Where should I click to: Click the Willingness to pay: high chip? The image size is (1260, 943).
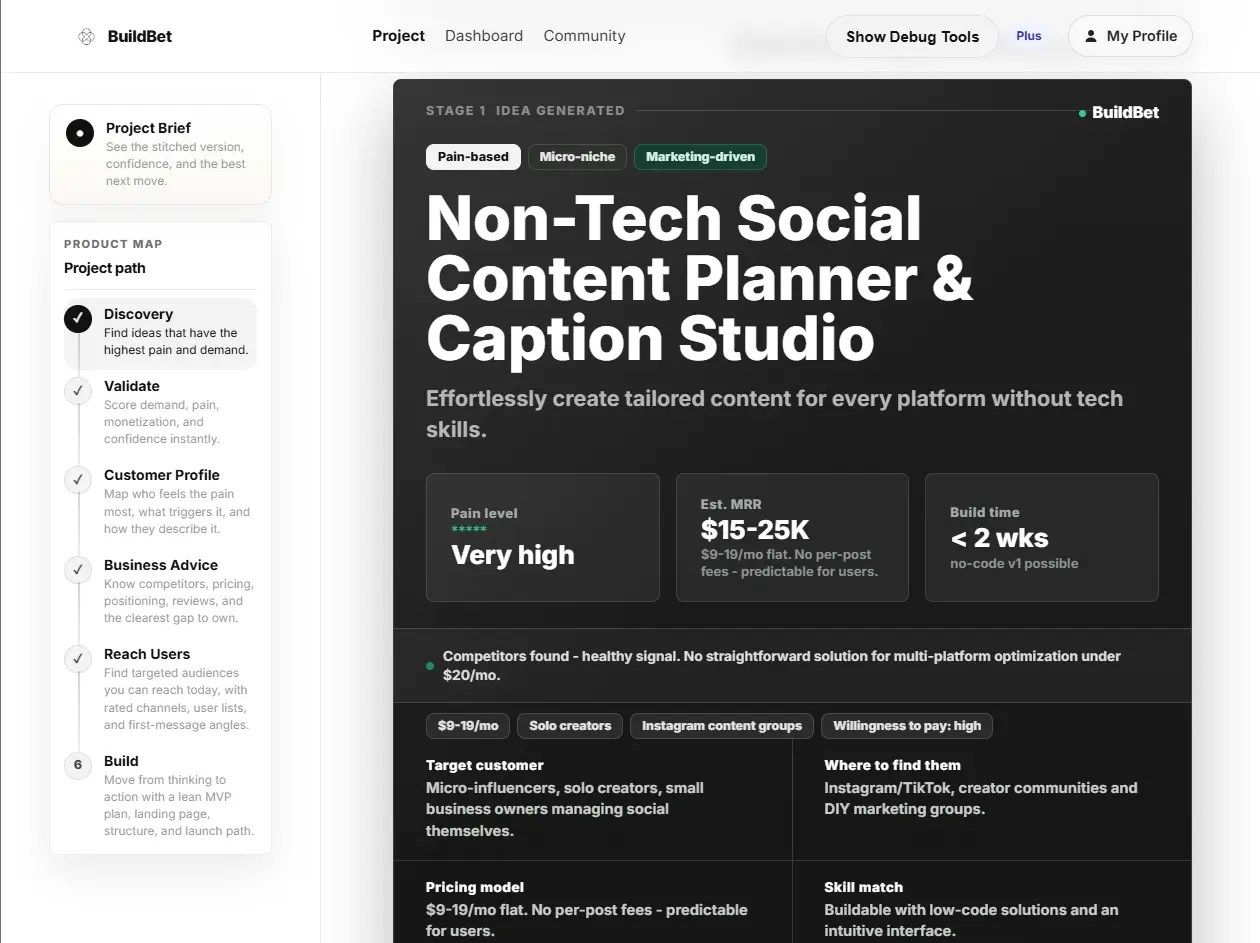point(907,726)
